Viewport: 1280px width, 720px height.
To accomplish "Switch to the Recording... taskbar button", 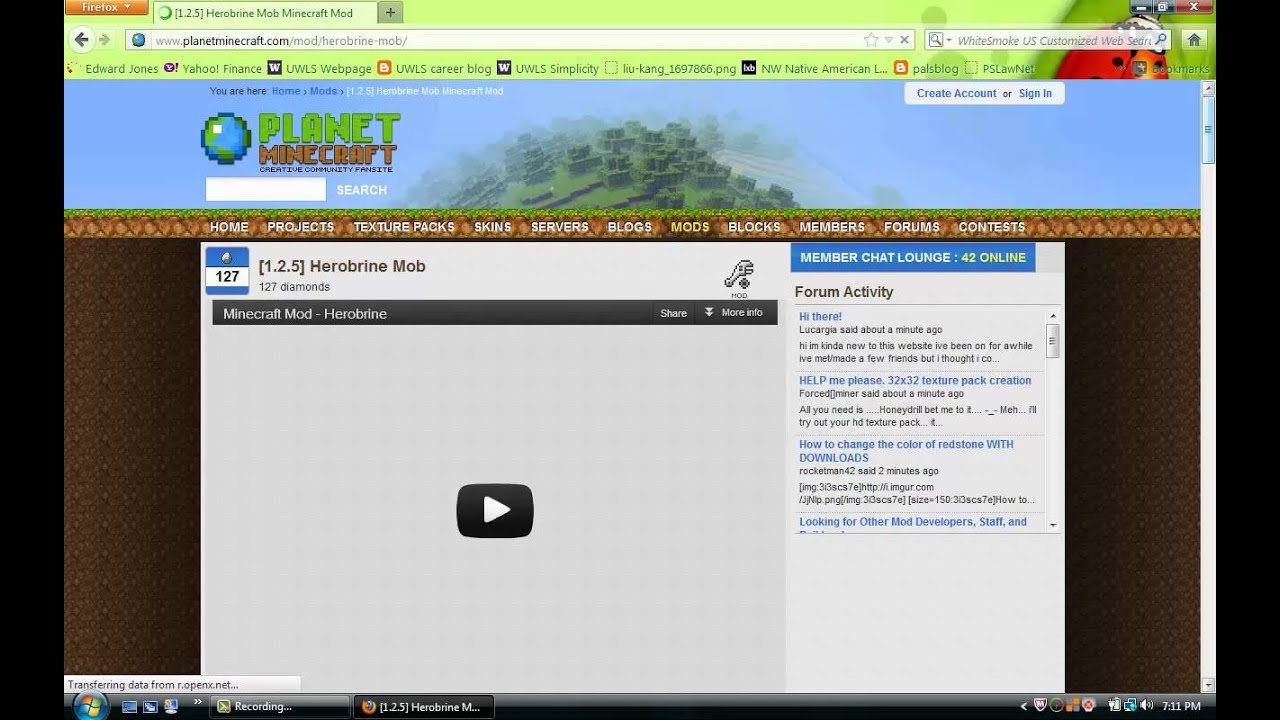I will tap(280, 706).
